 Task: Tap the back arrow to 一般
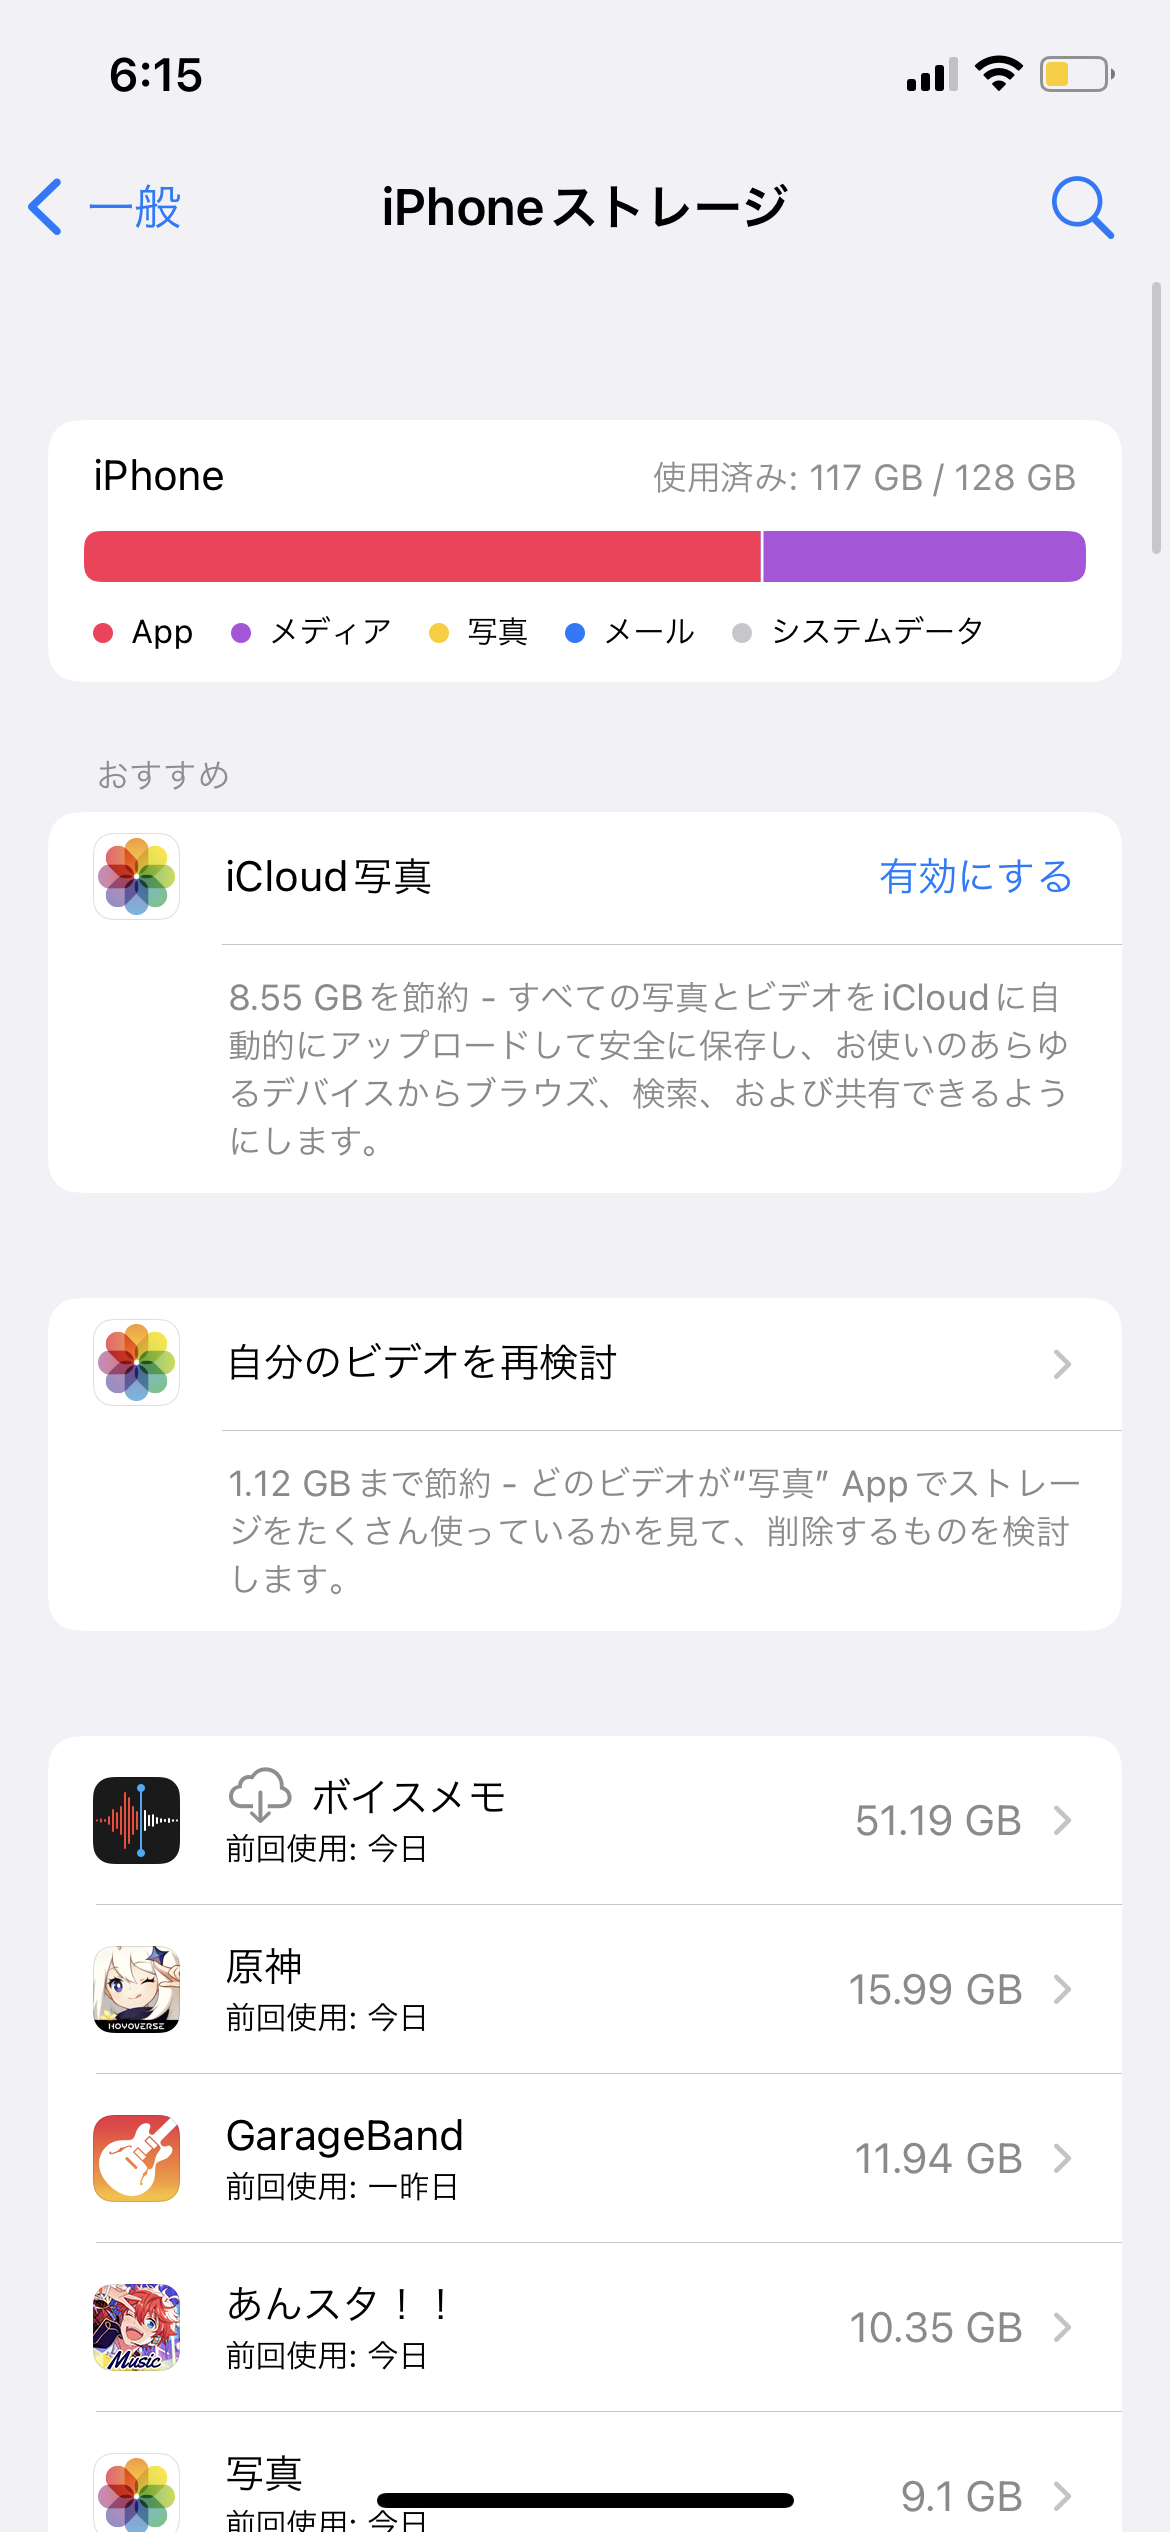[x=46, y=208]
